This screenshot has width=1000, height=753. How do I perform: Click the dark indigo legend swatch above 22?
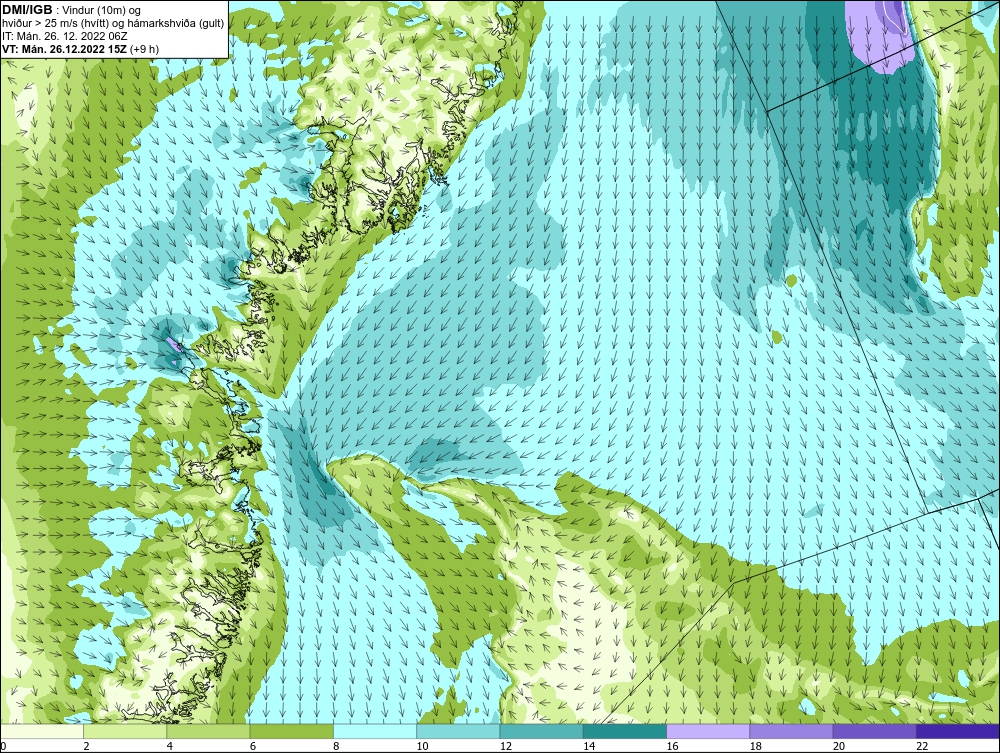coord(958,731)
